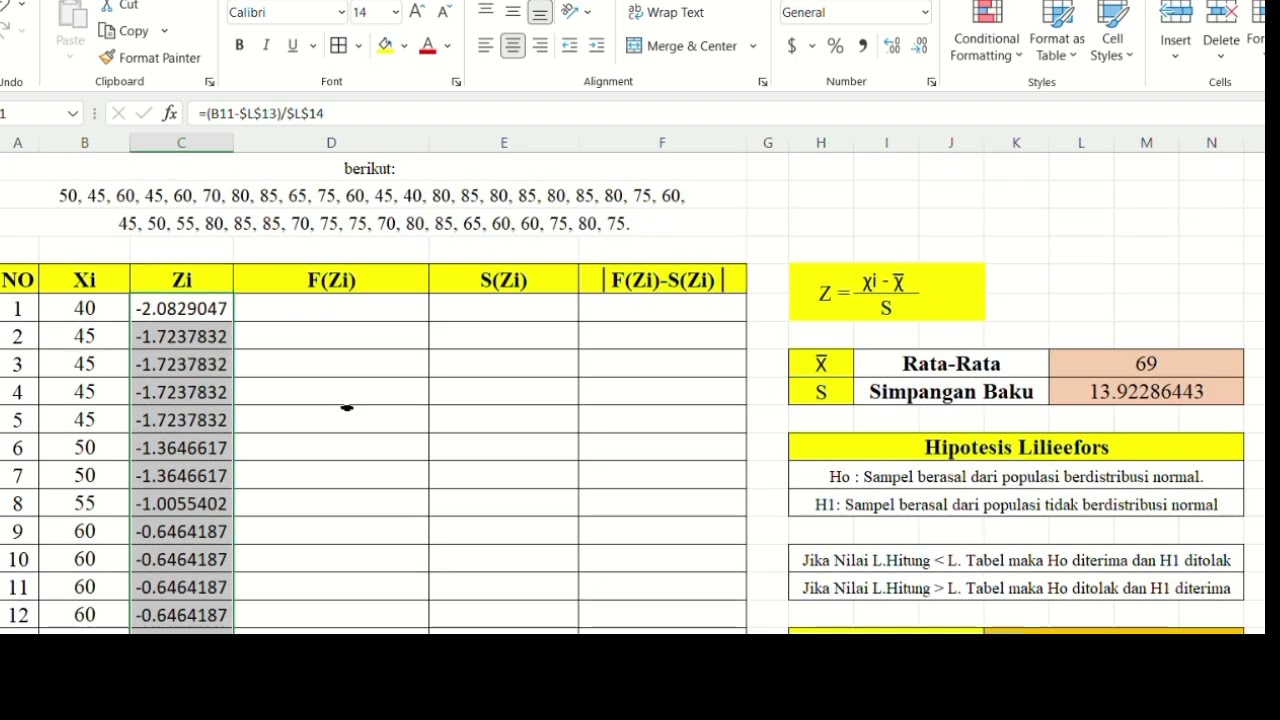Open borders dropdown arrow
The width and height of the screenshot is (1280, 720).
click(358, 46)
